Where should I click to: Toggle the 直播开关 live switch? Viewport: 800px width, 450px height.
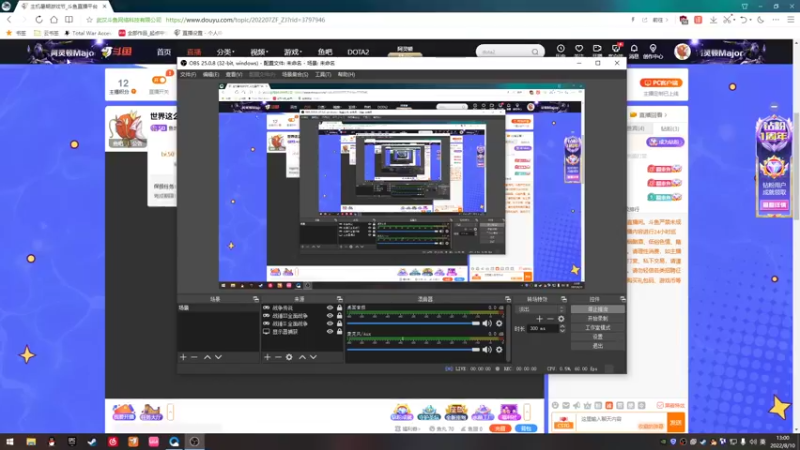tap(159, 80)
